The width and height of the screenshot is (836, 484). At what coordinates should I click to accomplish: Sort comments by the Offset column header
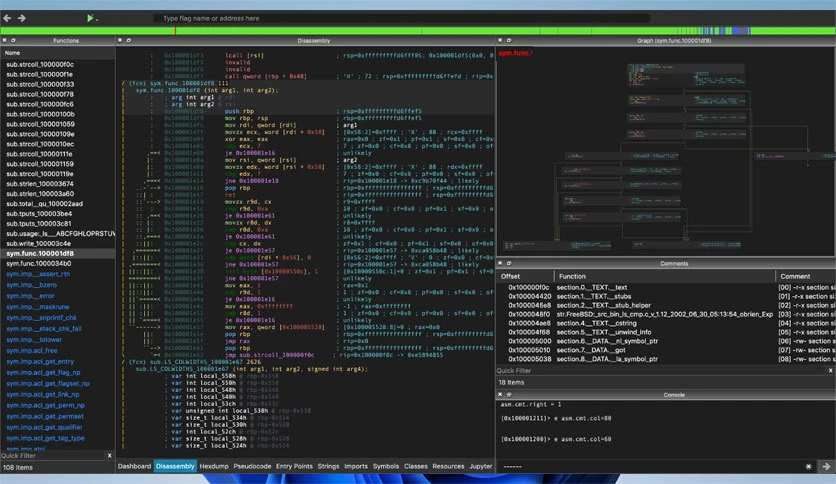pyautogui.click(x=525, y=276)
